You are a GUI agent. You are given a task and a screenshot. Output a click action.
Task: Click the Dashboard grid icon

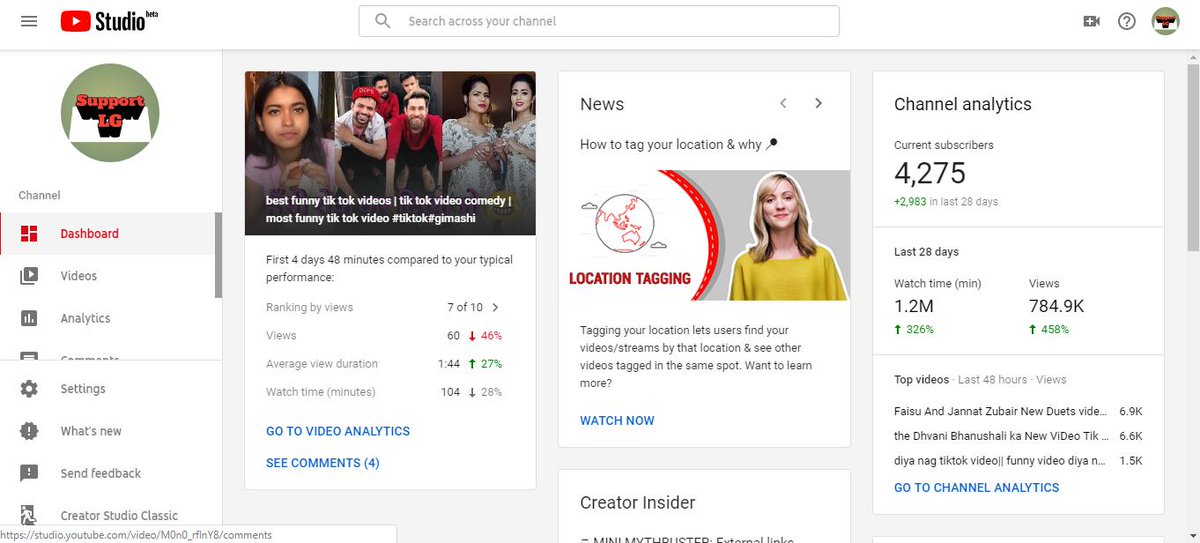[29, 234]
